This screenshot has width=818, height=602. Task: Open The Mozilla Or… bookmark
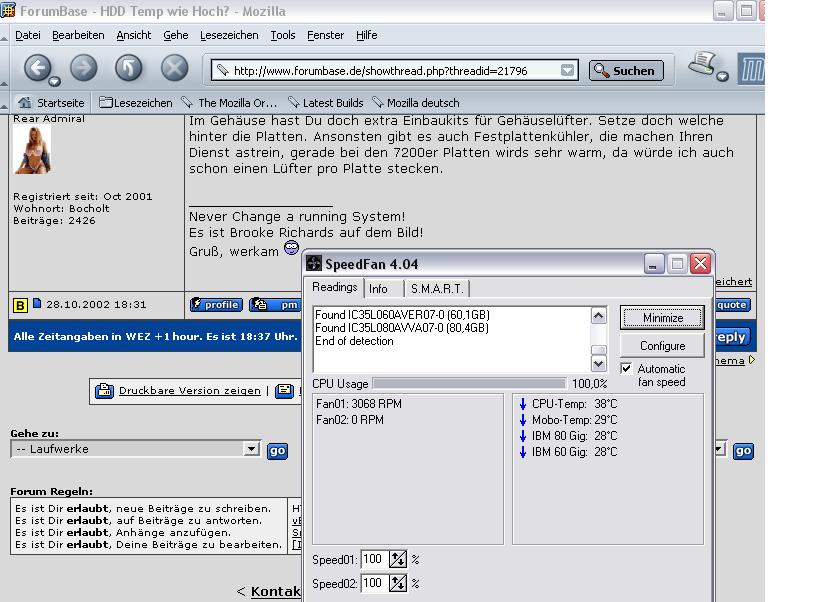(230, 103)
